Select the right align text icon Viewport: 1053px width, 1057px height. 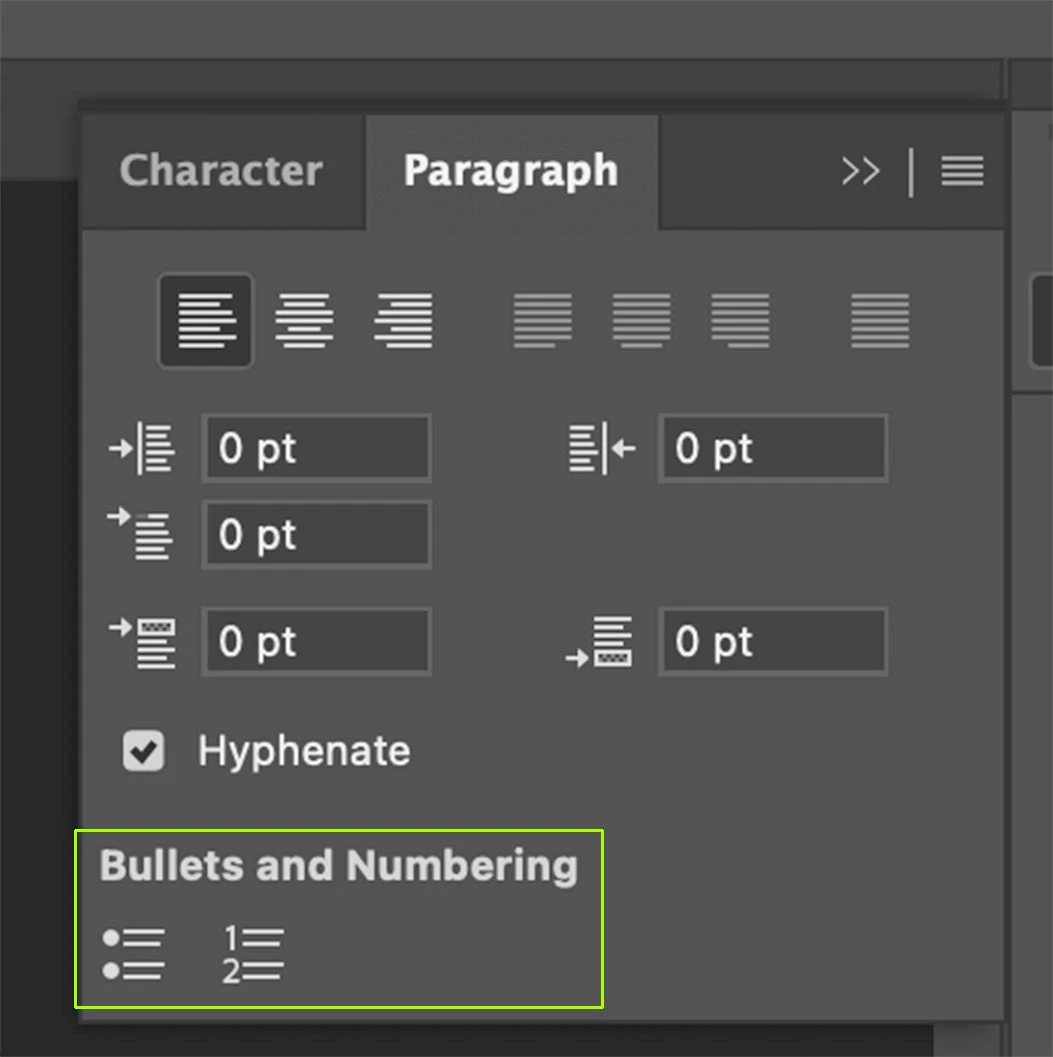[x=403, y=321]
